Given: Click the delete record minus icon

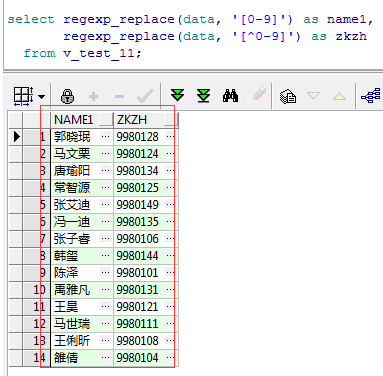Looking at the screenshot, I should click(119, 97).
